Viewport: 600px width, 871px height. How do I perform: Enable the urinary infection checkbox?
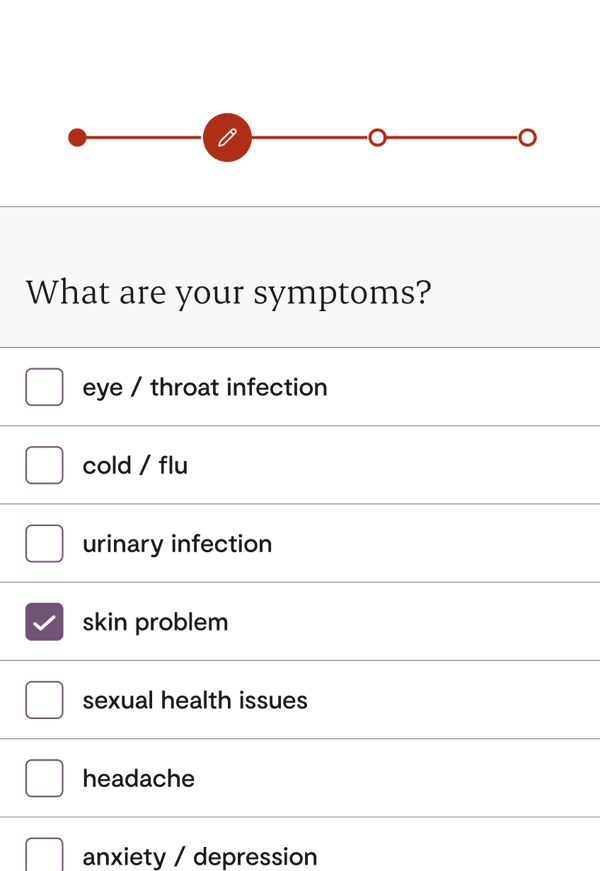click(x=44, y=543)
